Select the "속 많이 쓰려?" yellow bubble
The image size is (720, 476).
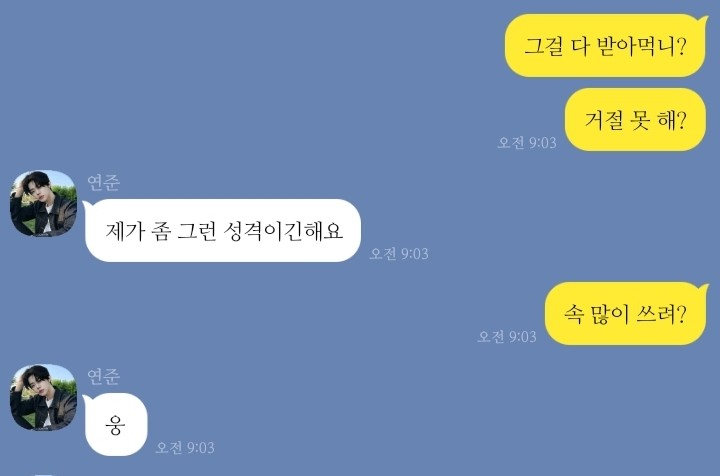coord(626,314)
